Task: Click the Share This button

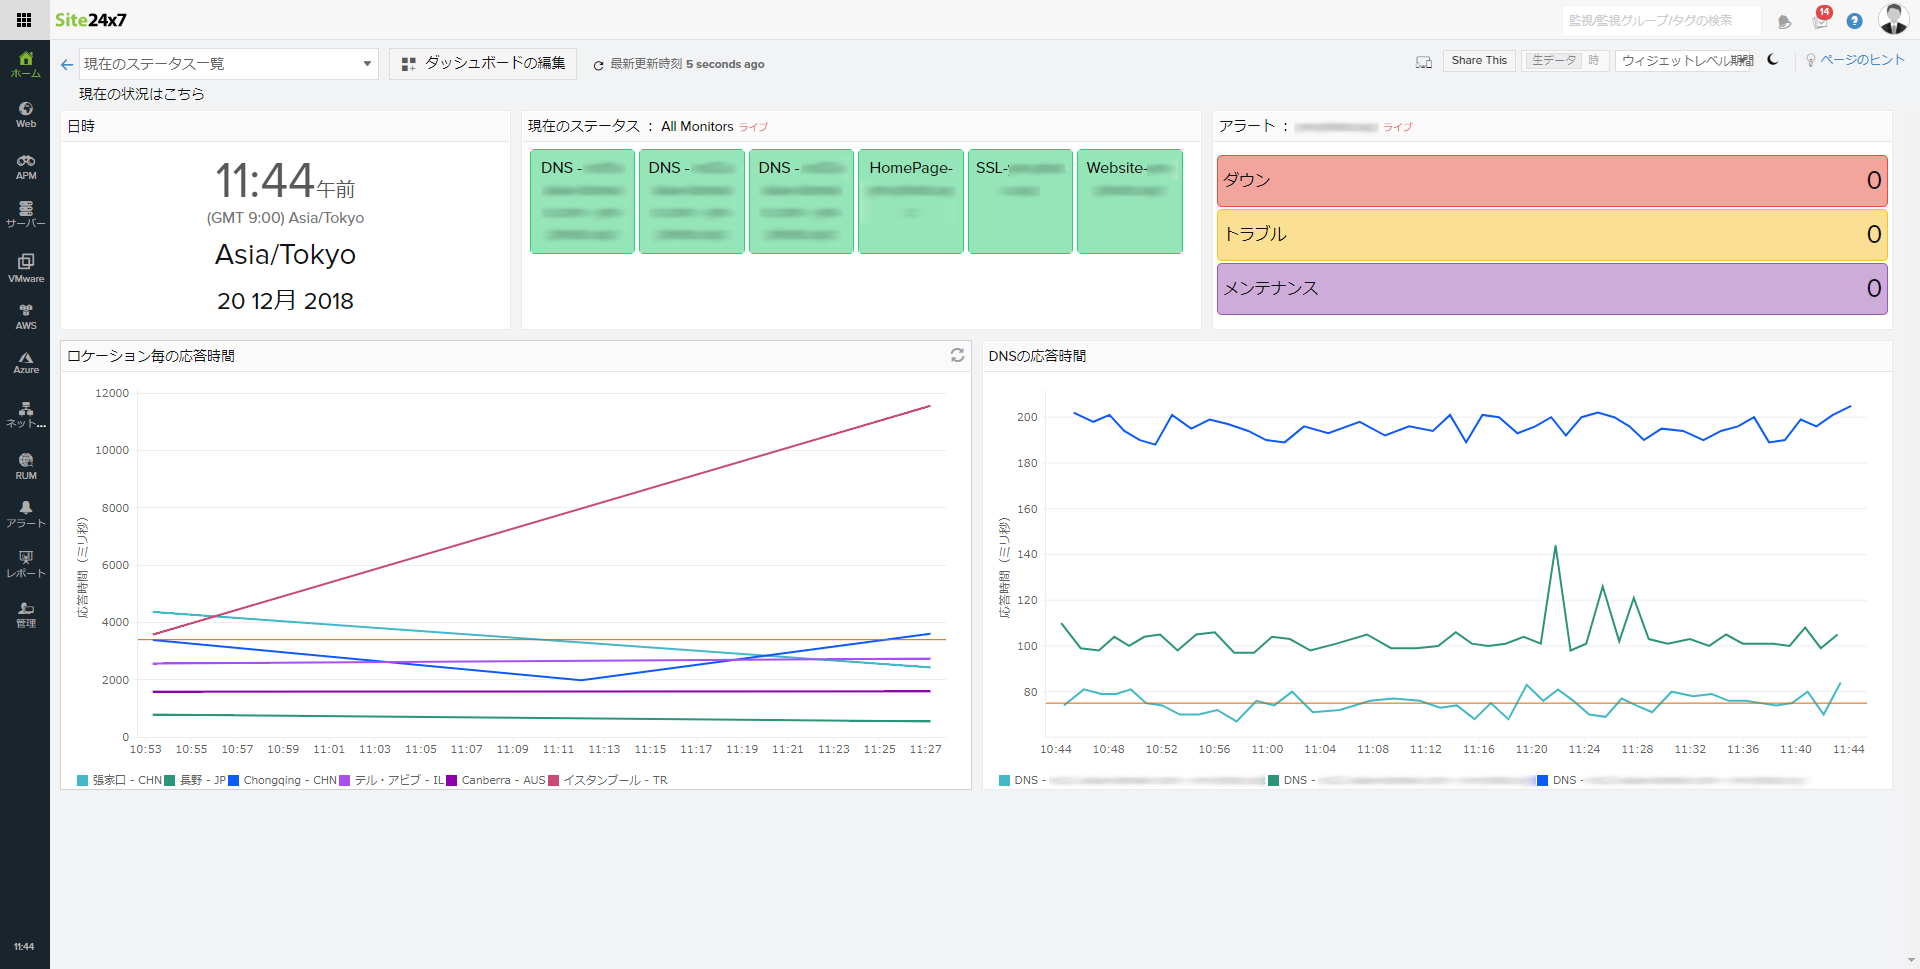Action: coord(1479,61)
